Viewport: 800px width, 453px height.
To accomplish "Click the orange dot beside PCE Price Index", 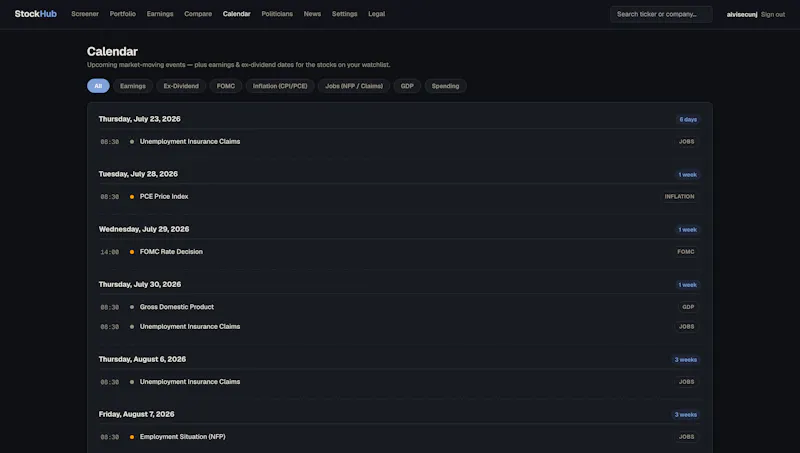I will (132, 196).
